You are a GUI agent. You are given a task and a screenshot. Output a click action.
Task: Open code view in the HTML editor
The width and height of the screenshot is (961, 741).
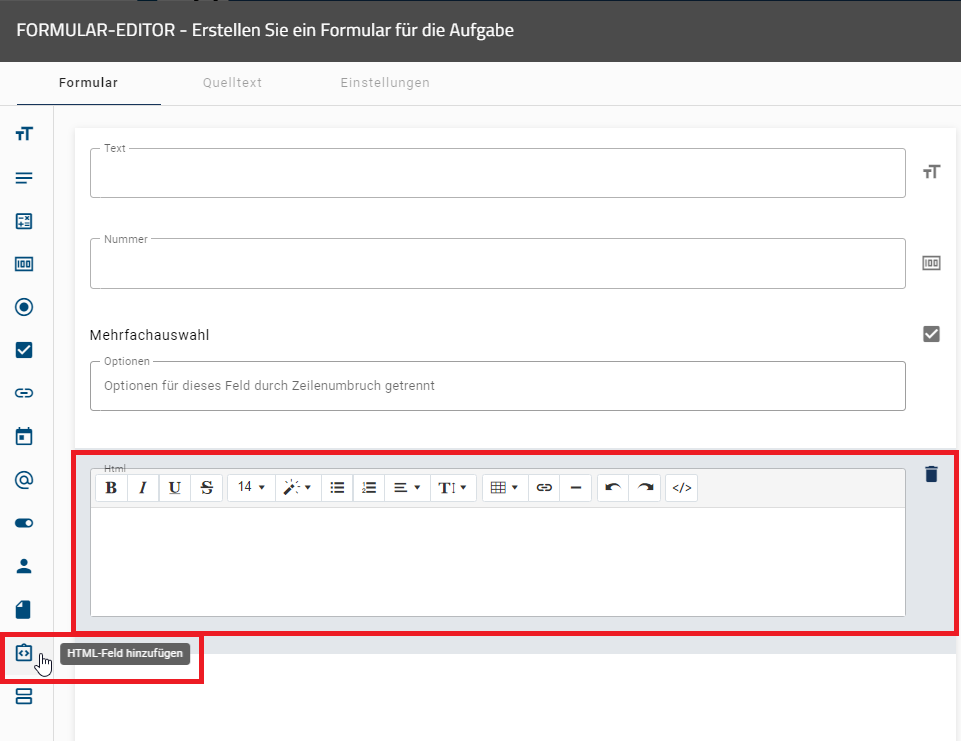pyautogui.click(x=681, y=487)
